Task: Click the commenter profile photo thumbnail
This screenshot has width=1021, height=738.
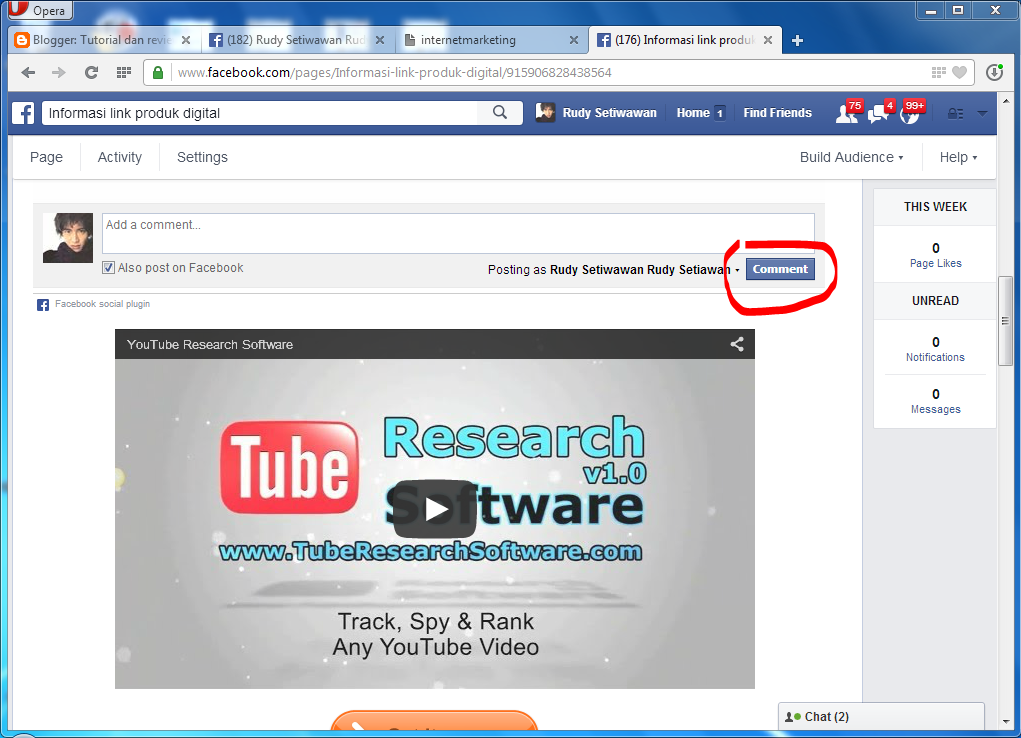Action: (x=68, y=238)
